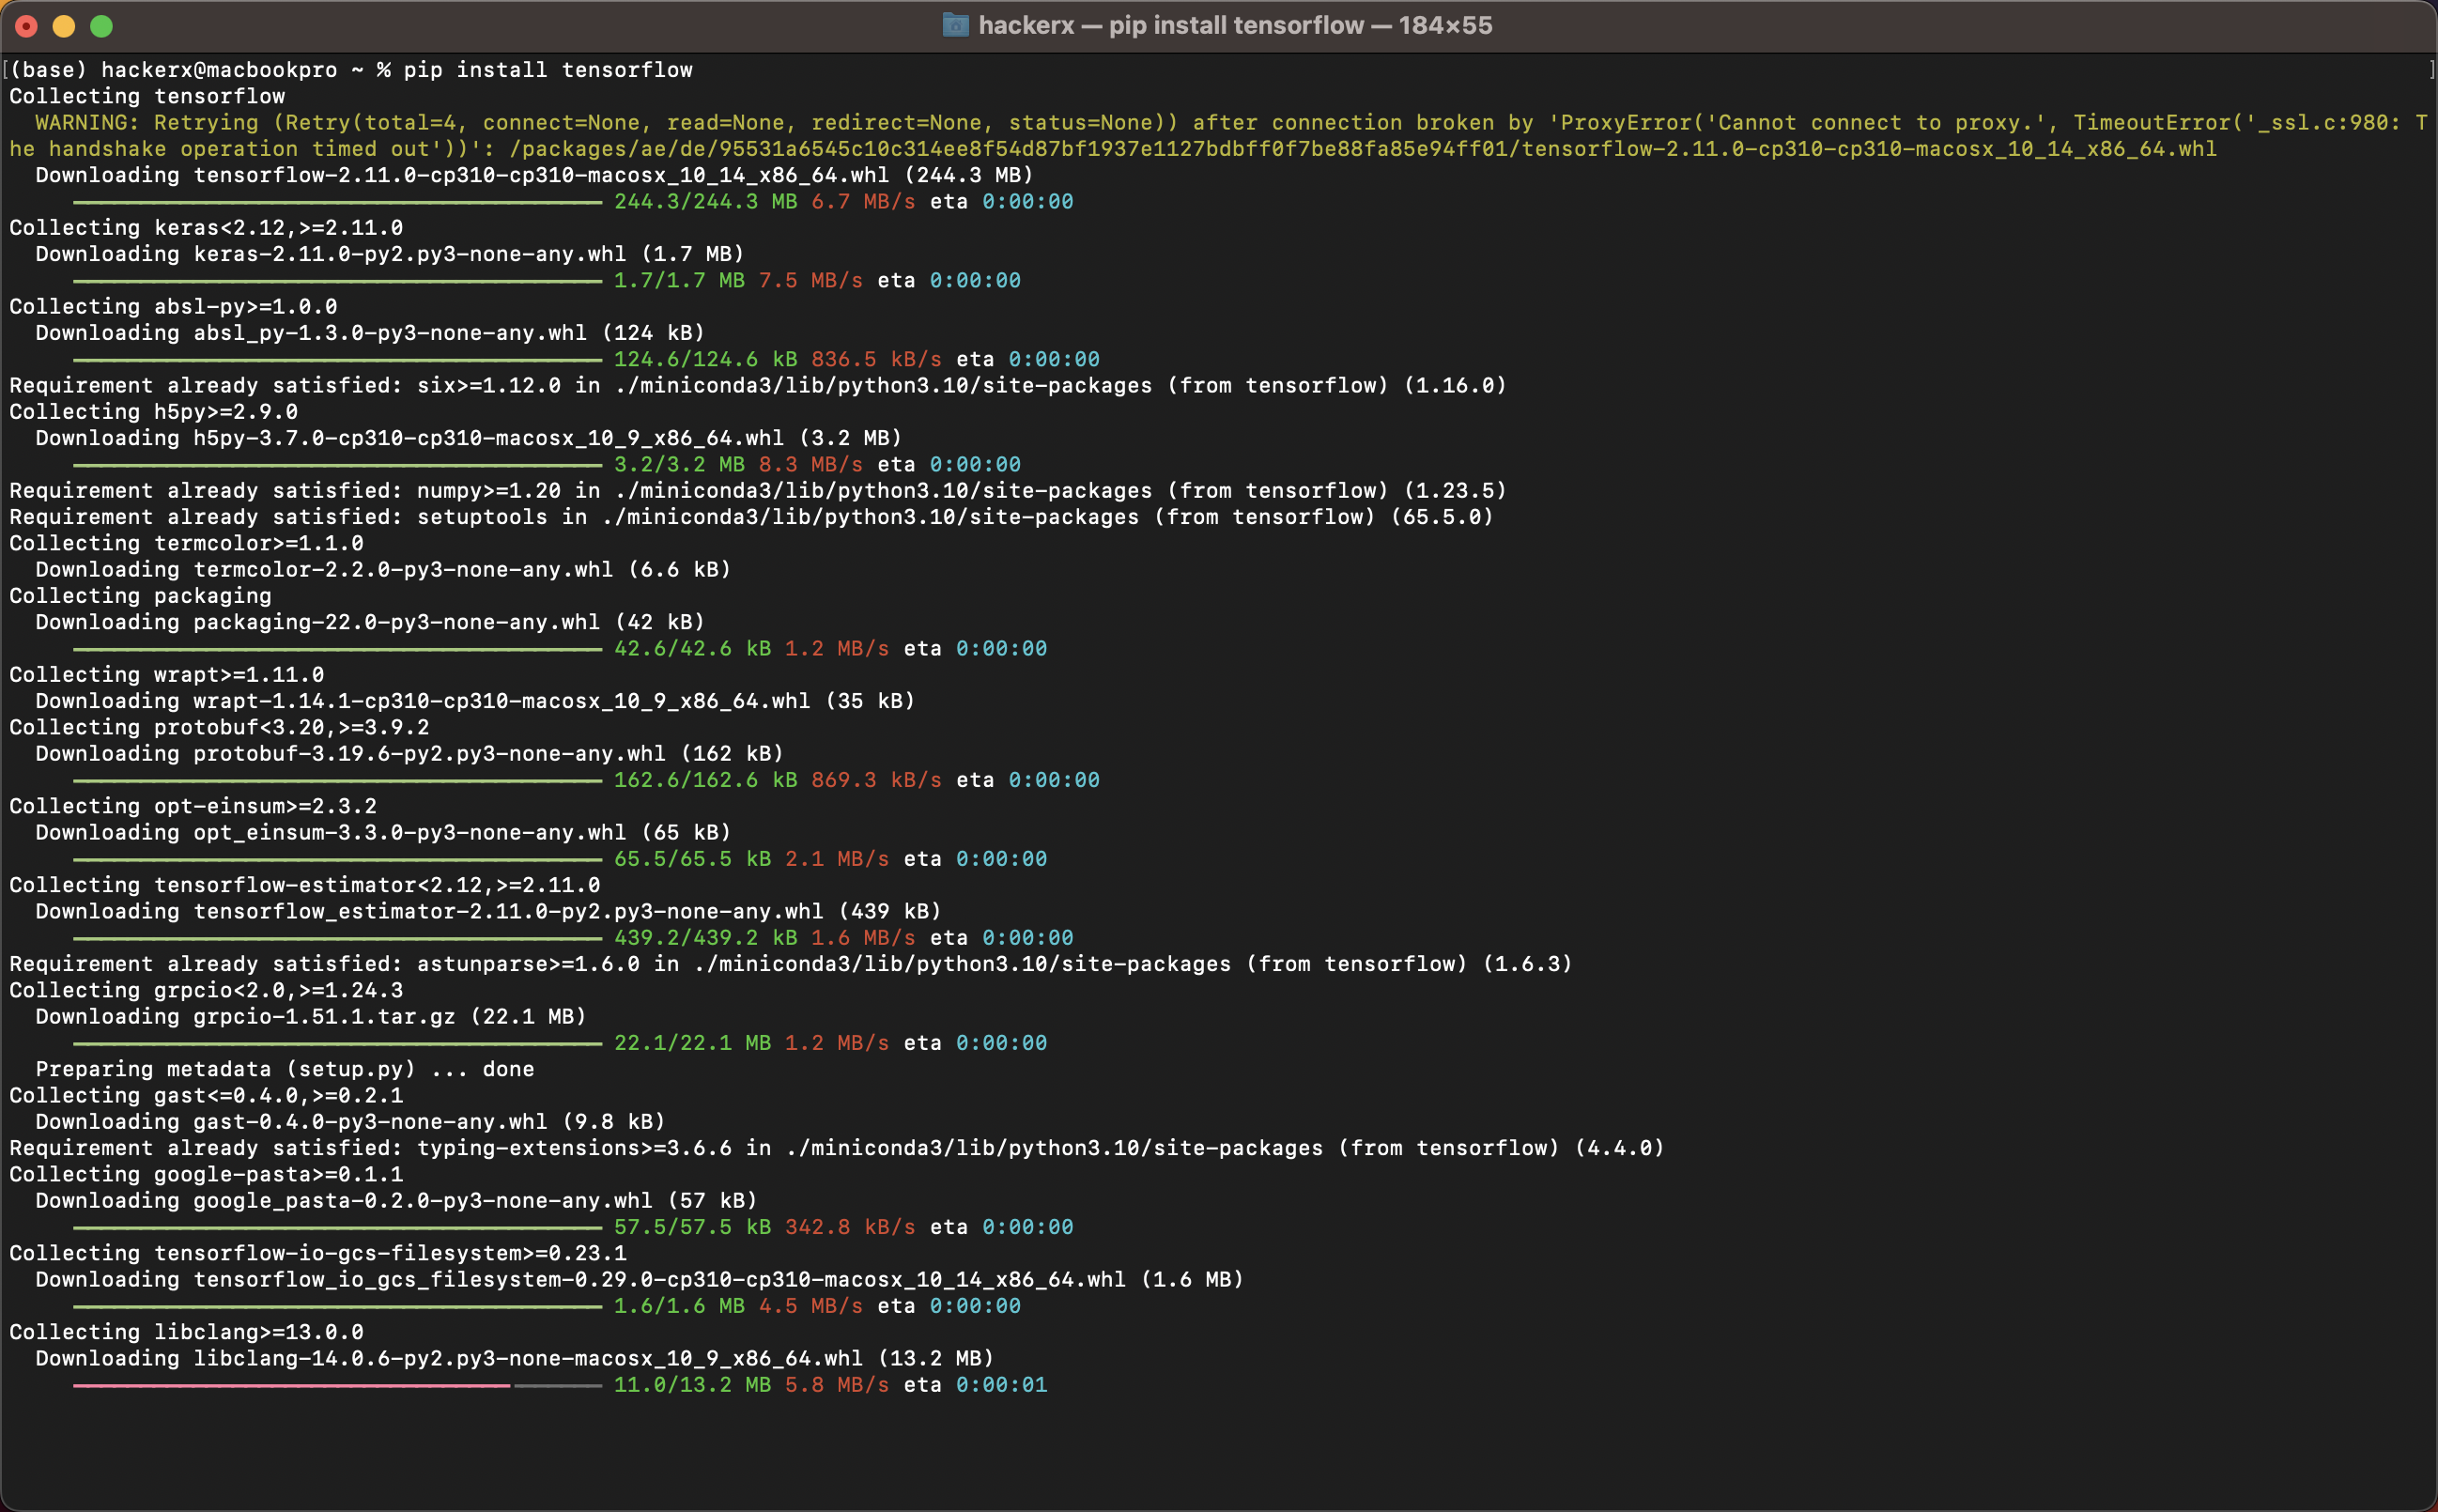Image resolution: width=2438 pixels, height=1512 pixels.
Task: Click the '65.5/65.5 kB' progress value
Action: point(692,859)
